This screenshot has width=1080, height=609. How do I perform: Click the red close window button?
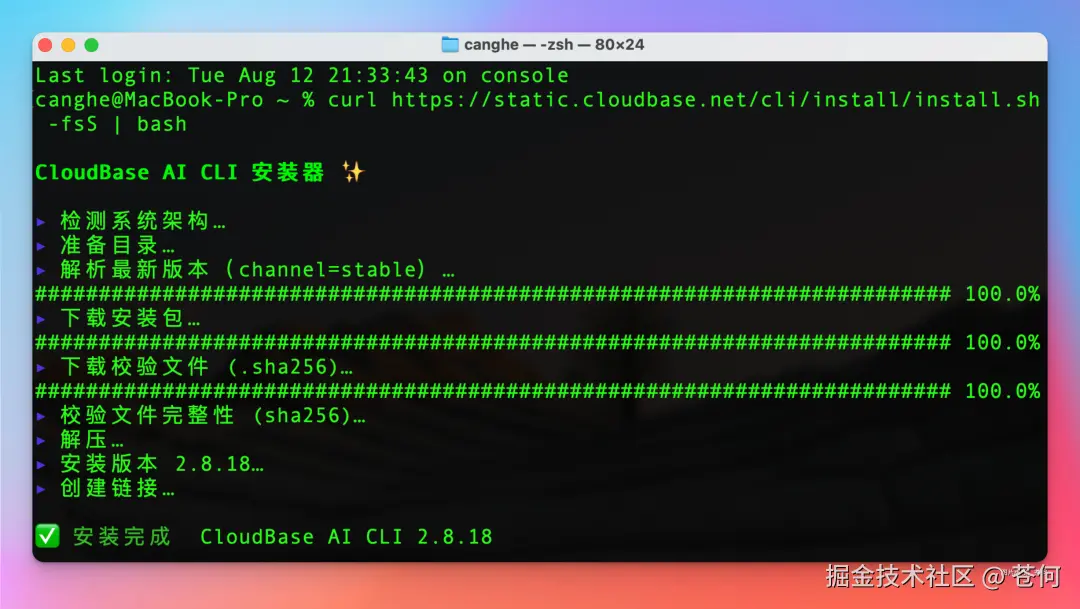[x=45, y=45]
